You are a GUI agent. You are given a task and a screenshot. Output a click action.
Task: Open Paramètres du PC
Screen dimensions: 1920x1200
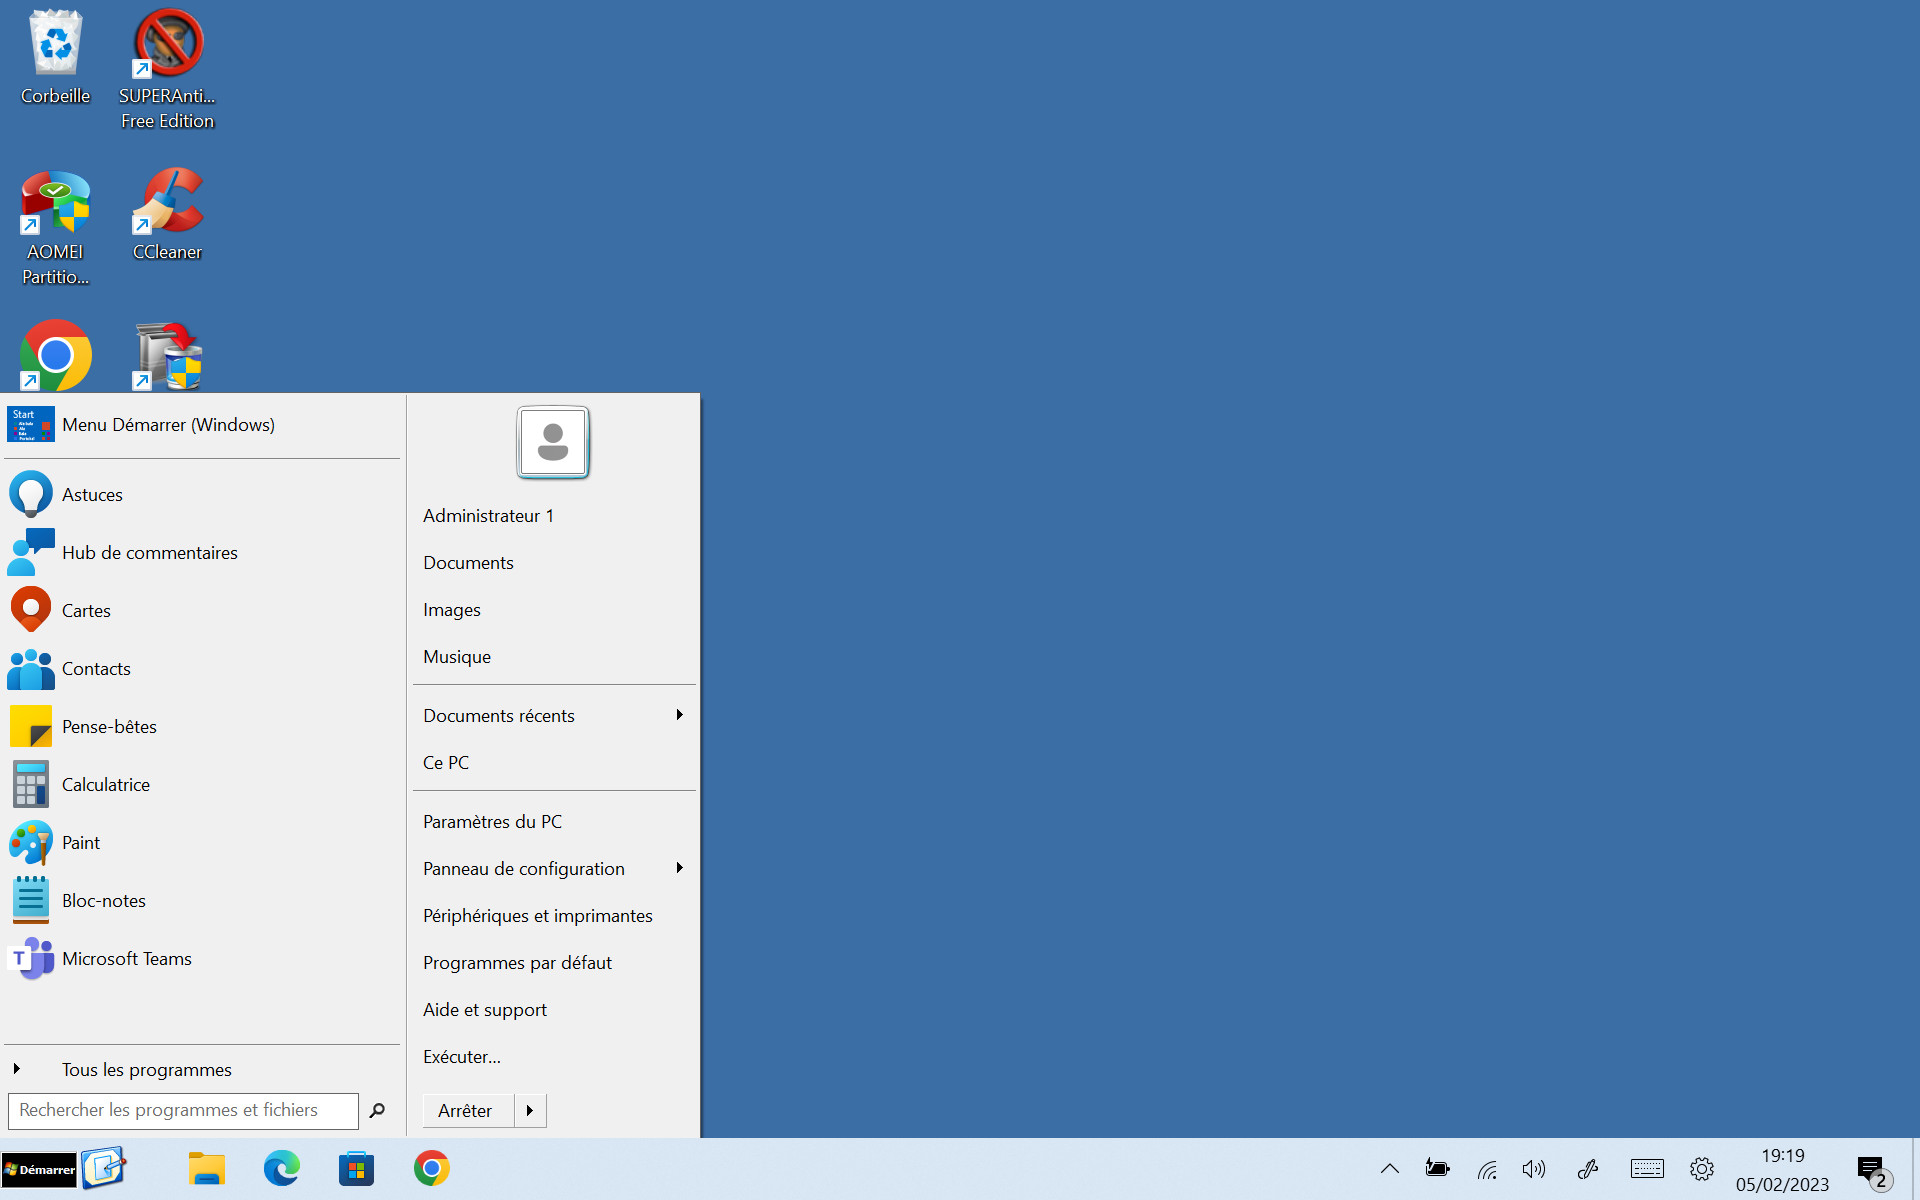coord(554,821)
